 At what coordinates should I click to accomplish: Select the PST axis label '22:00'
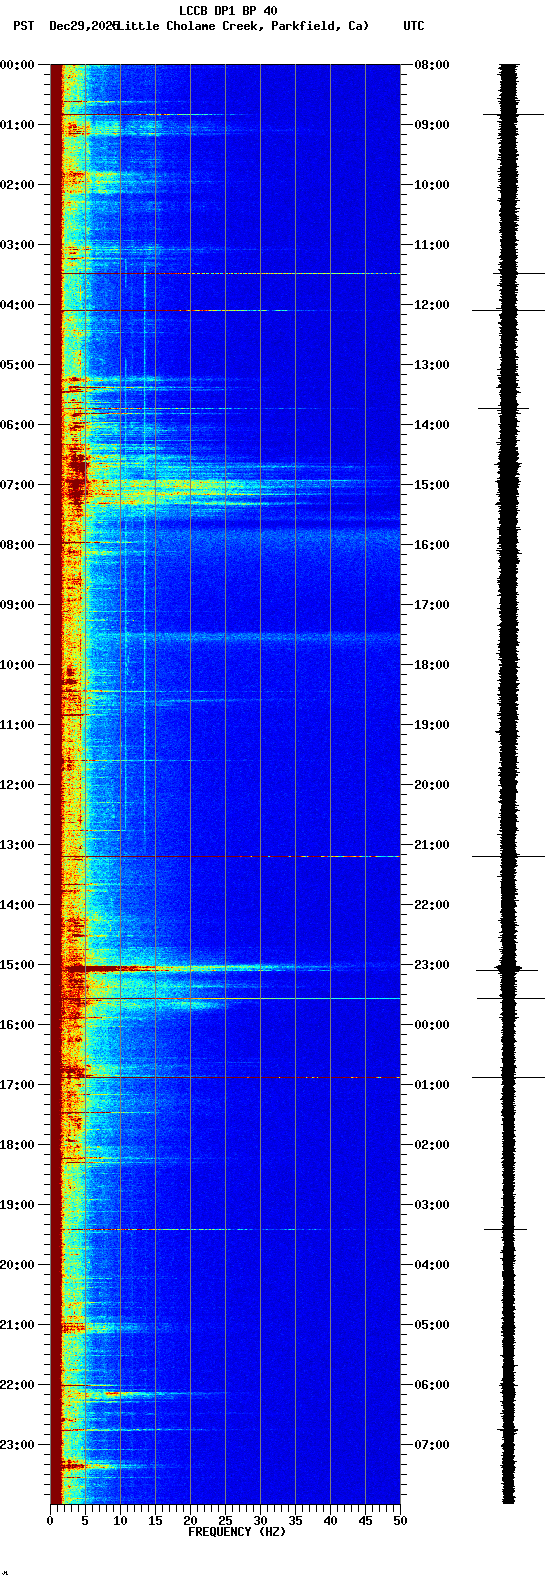17,1385
